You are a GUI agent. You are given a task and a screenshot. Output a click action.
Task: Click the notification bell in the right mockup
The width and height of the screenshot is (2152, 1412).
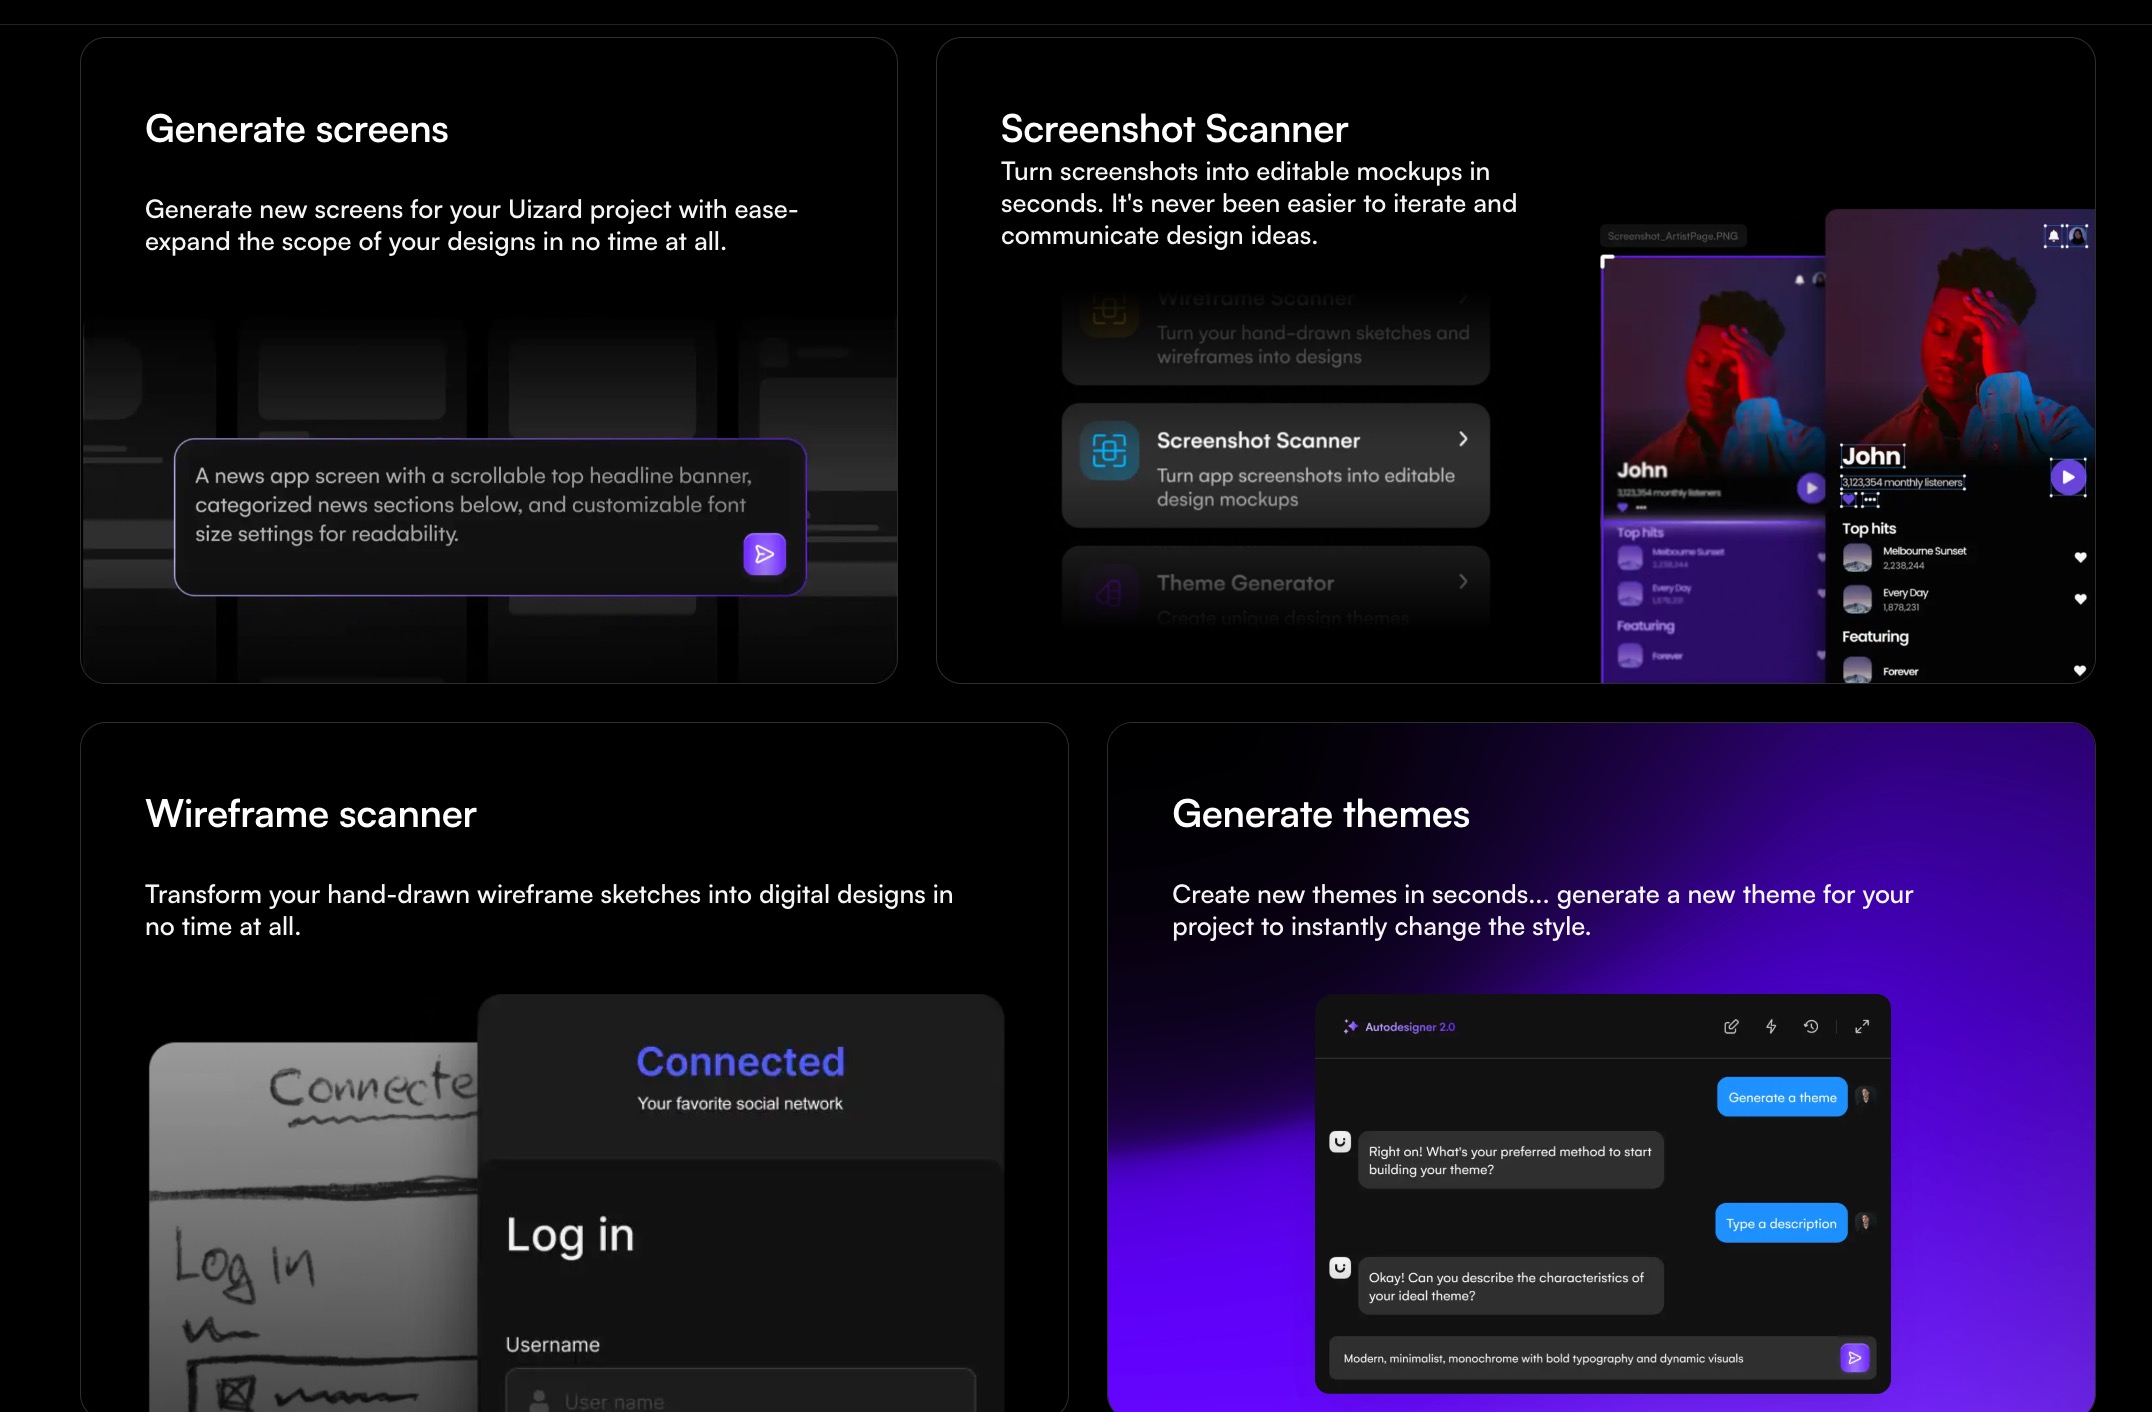coord(2054,236)
